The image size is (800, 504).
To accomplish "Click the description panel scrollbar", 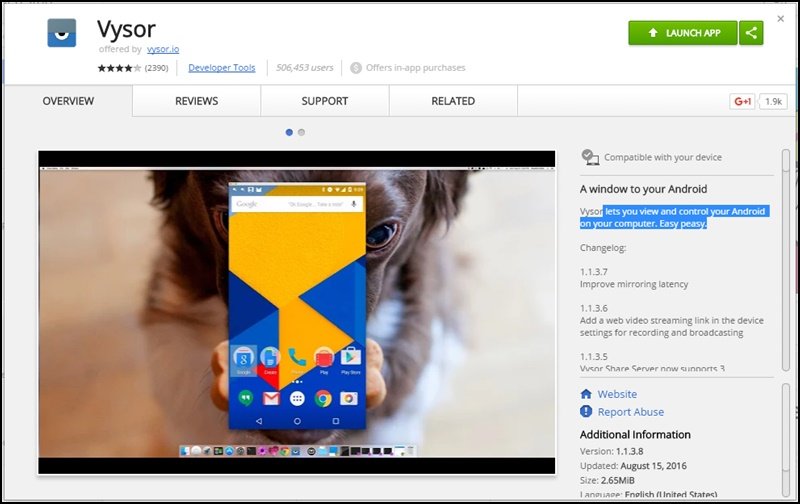I will click(786, 260).
